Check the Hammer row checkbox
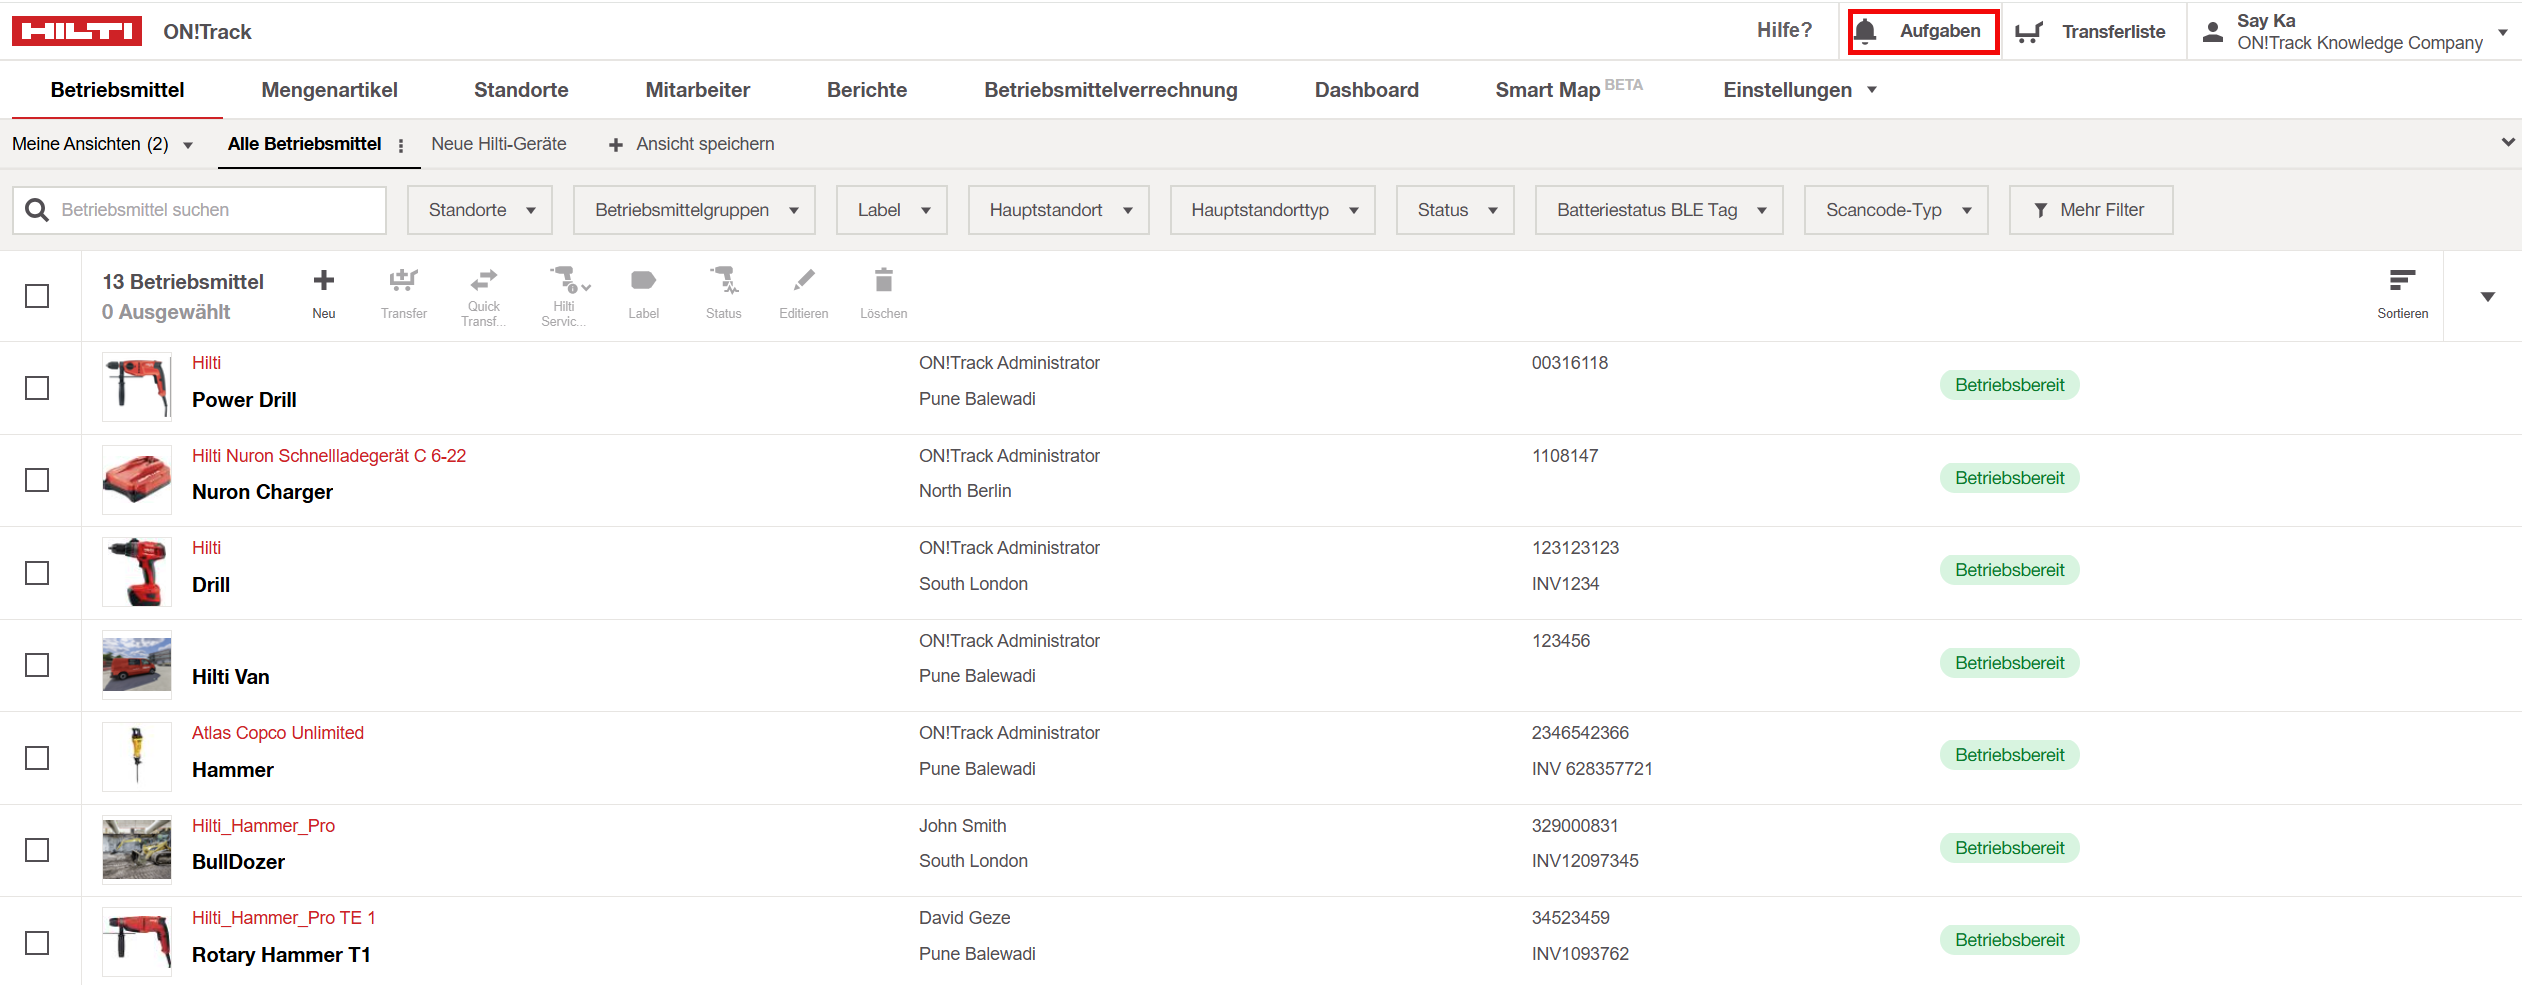Viewport: 2522px width, 985px height. pos(37,758)
